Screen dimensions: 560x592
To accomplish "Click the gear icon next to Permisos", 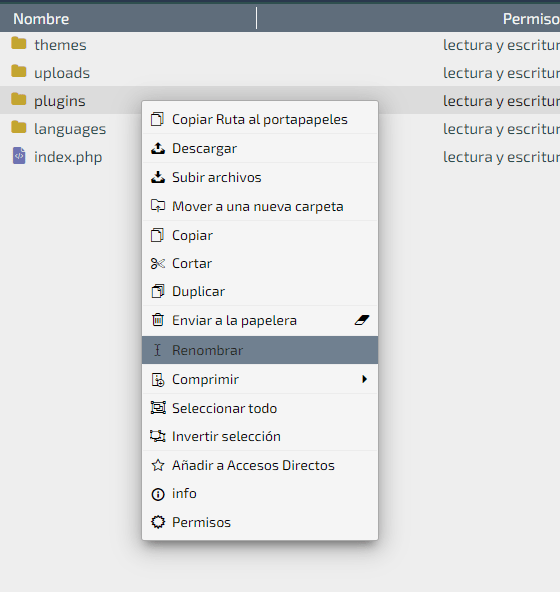I will click(x=158, y=522).
